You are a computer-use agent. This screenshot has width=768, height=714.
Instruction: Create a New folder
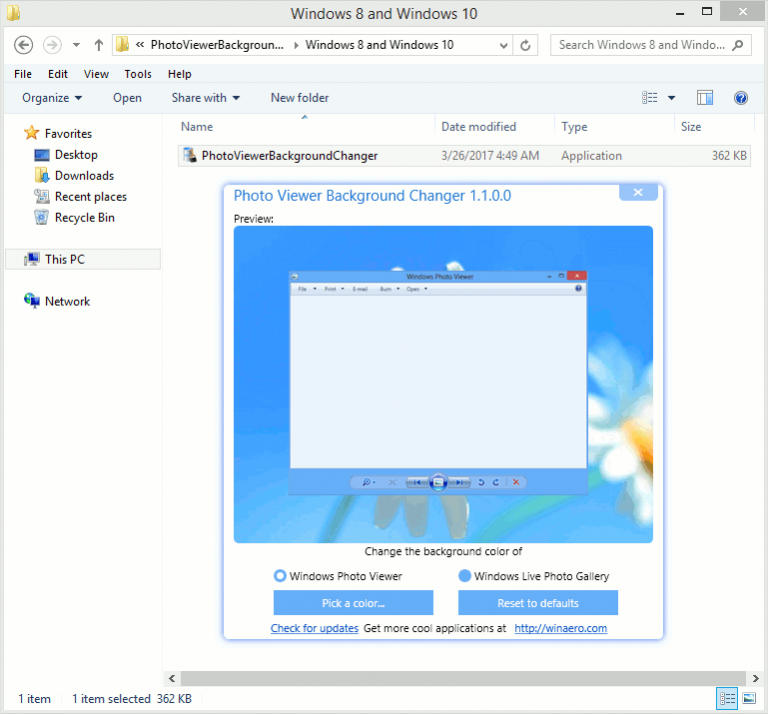point(299,98)
